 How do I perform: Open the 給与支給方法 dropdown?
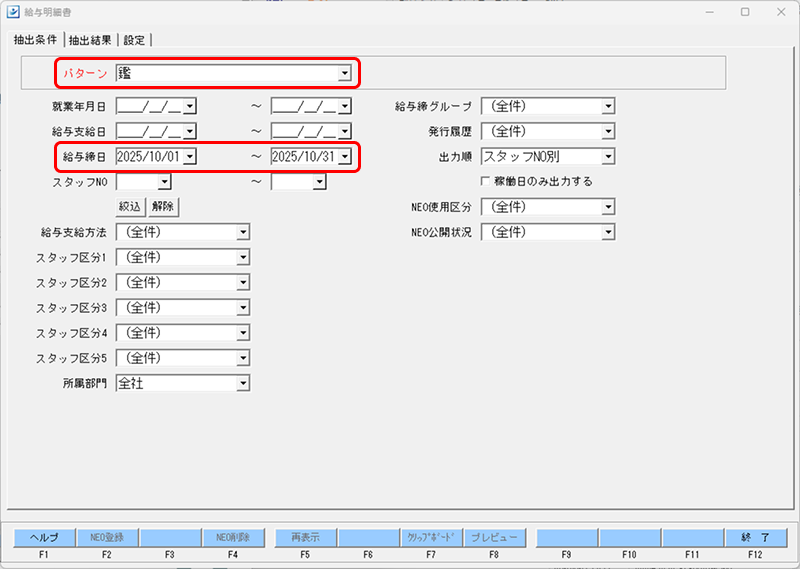tap(243, 232)
